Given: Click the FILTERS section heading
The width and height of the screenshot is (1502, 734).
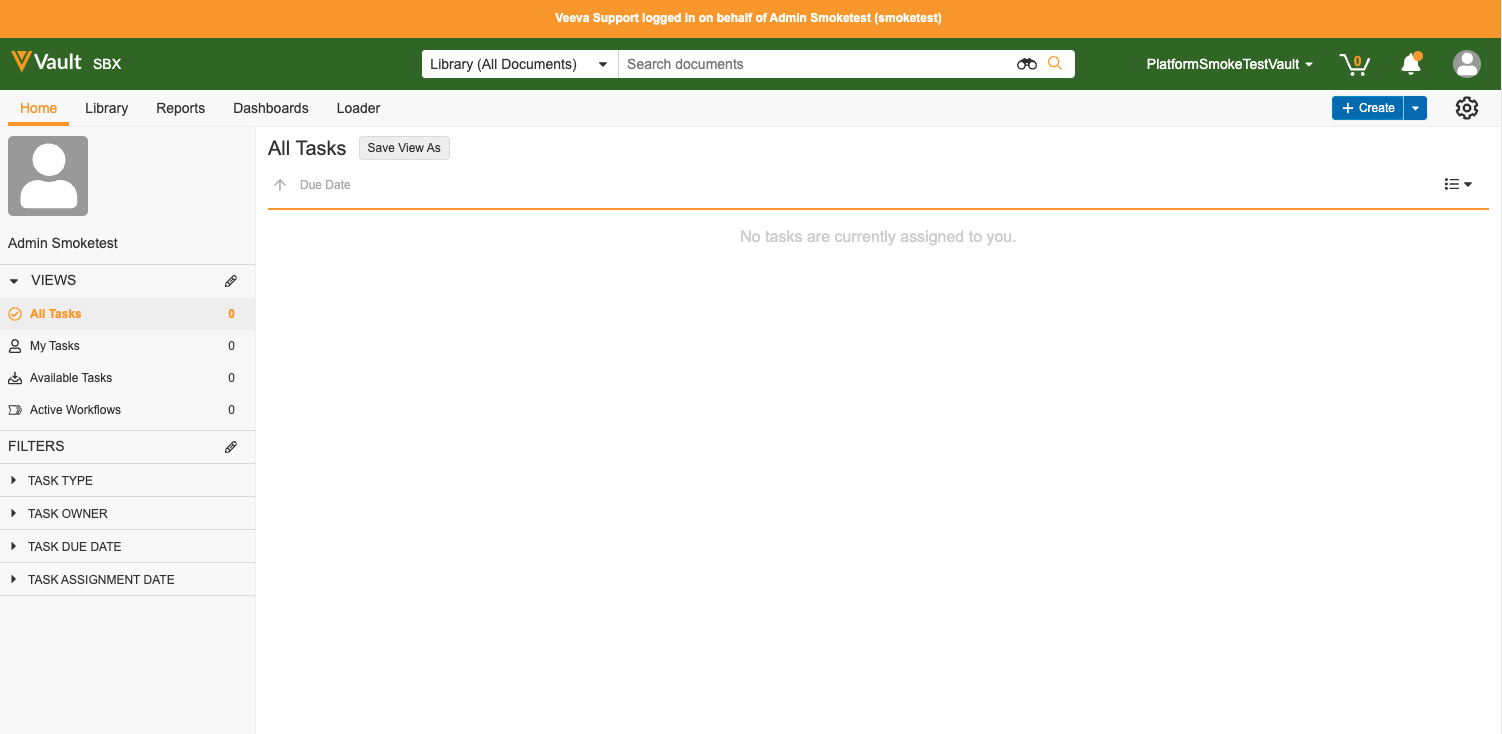Looking at the screenshot, I should pos(36,447).
